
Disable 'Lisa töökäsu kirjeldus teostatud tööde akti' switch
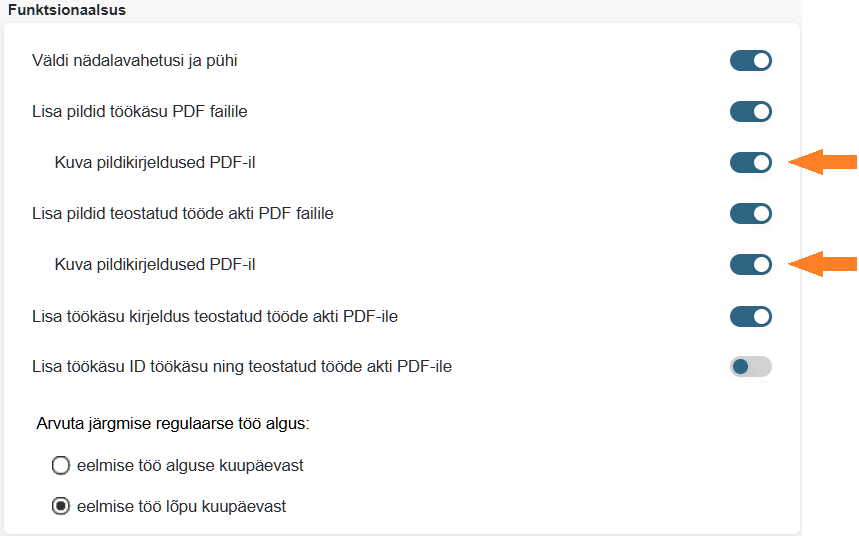point(750,316)
